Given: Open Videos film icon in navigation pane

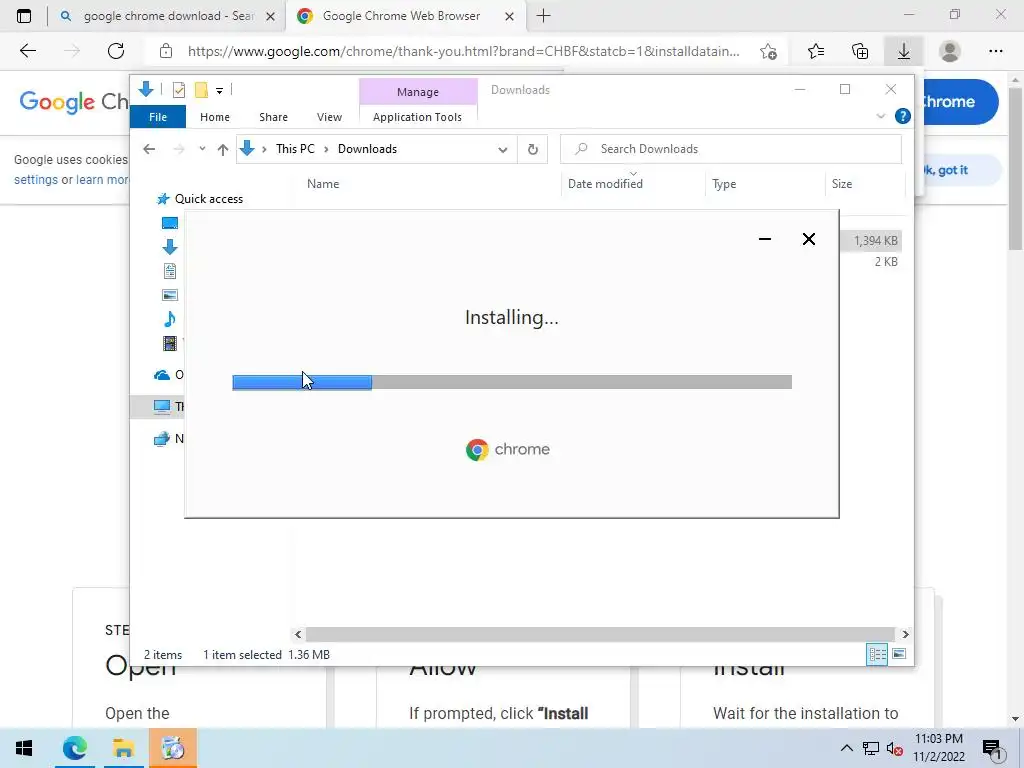Looking at the screenshot, I should coord(170,343).
